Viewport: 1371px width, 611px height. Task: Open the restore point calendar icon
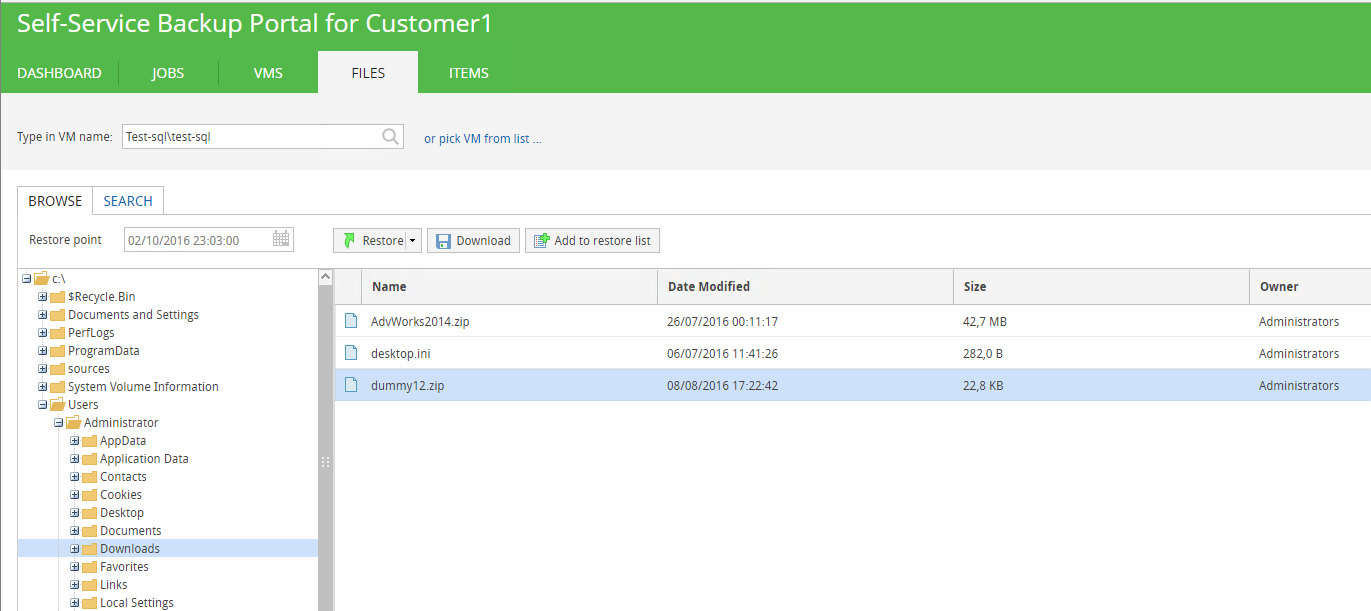click(x=281, y=239)
